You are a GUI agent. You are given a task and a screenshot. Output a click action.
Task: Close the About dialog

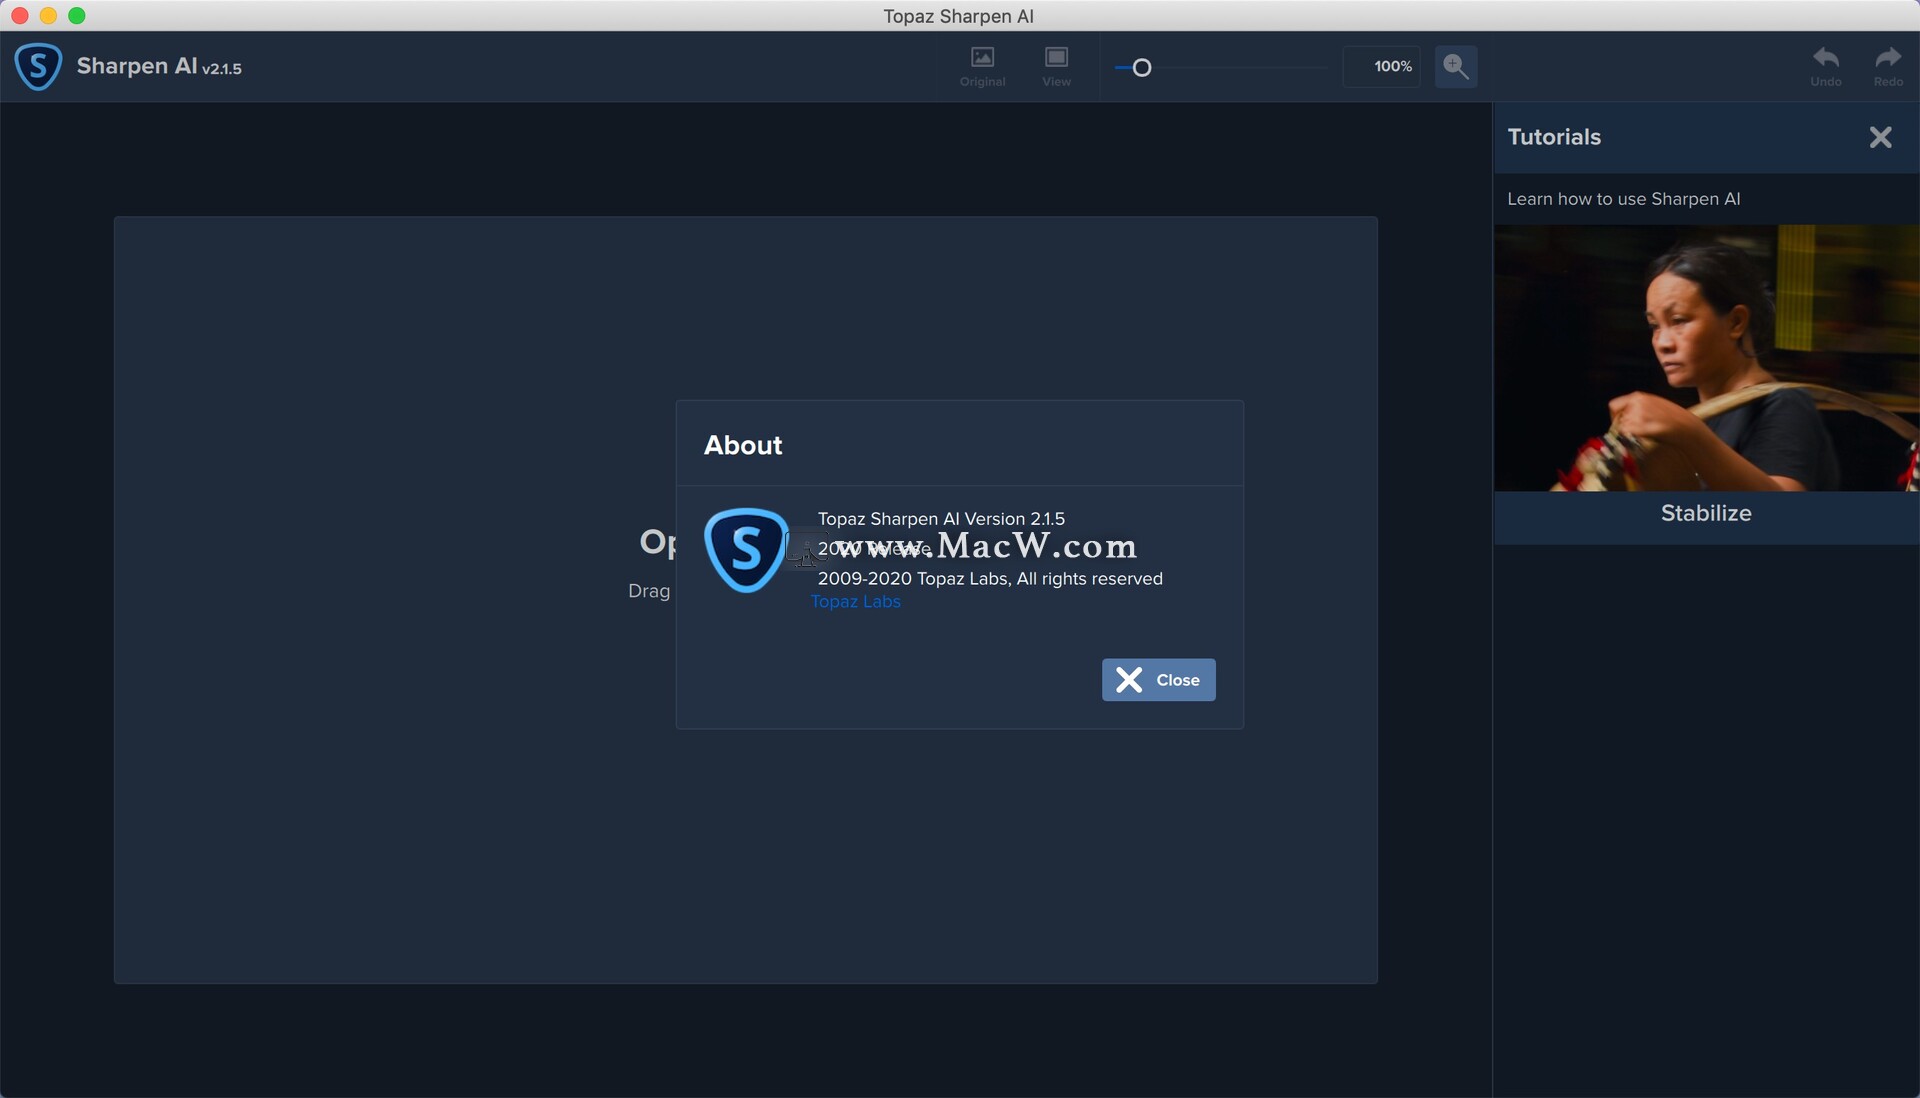point(1158,680)
